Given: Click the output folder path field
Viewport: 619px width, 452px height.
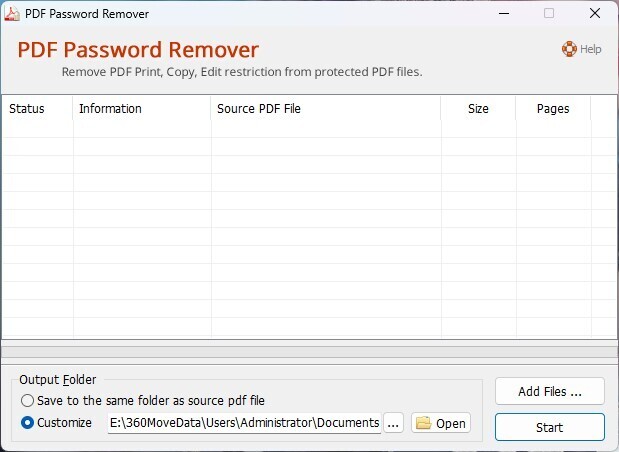Looking at the screenshot, I should 244,423.
